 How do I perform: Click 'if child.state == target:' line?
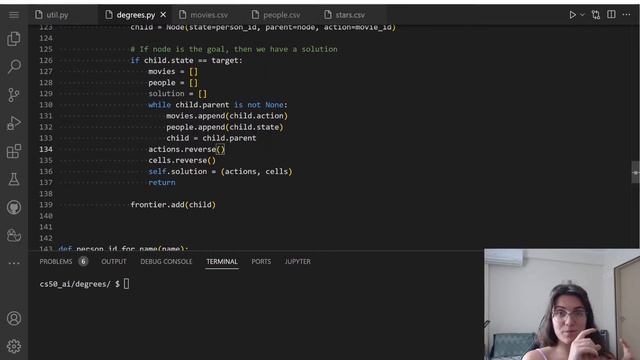pos(187,60)
